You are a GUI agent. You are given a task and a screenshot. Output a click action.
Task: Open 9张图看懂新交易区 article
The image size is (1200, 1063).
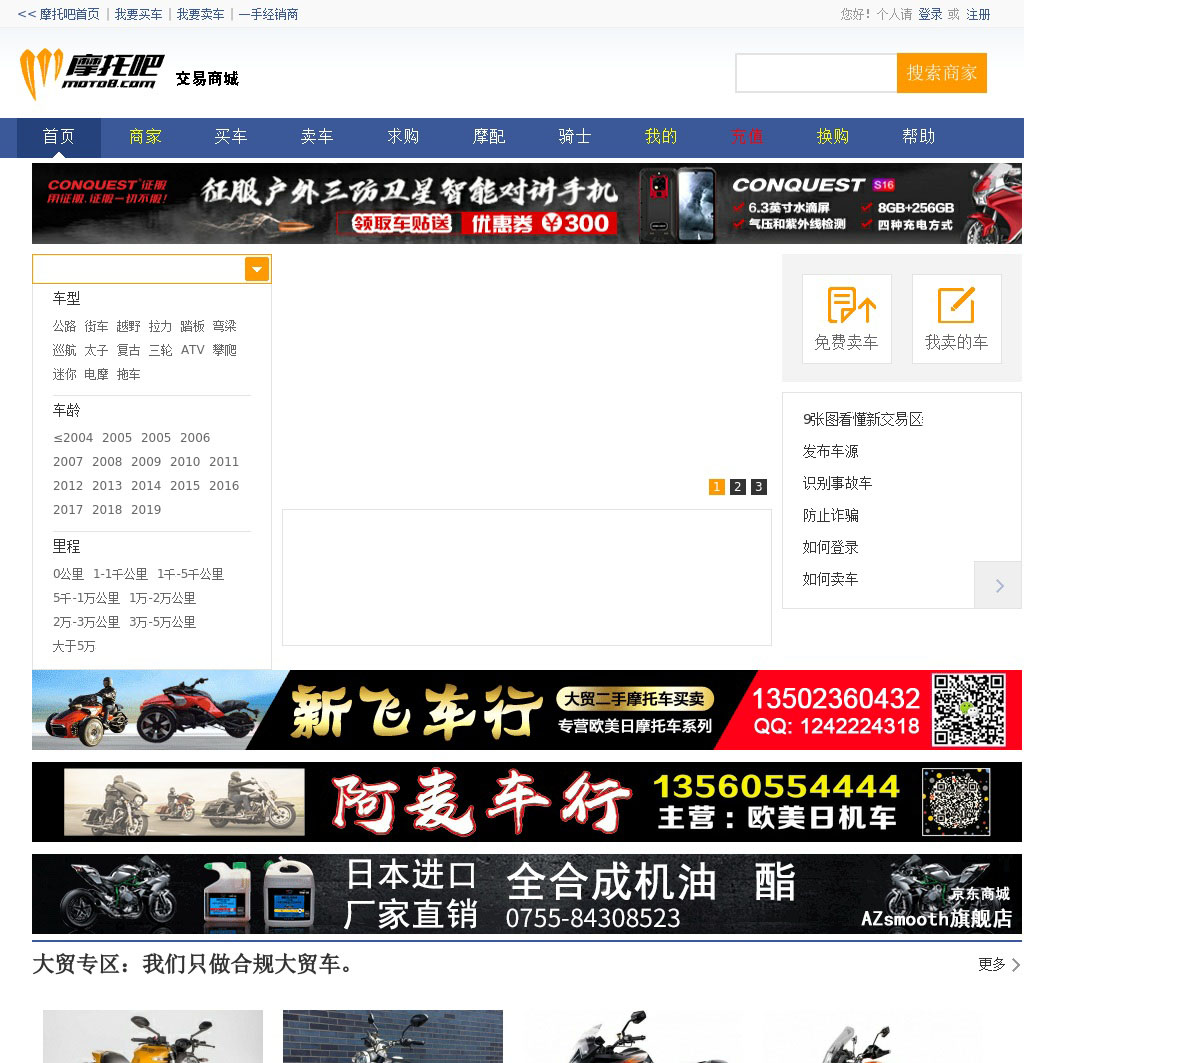click(x=863, y=419)
